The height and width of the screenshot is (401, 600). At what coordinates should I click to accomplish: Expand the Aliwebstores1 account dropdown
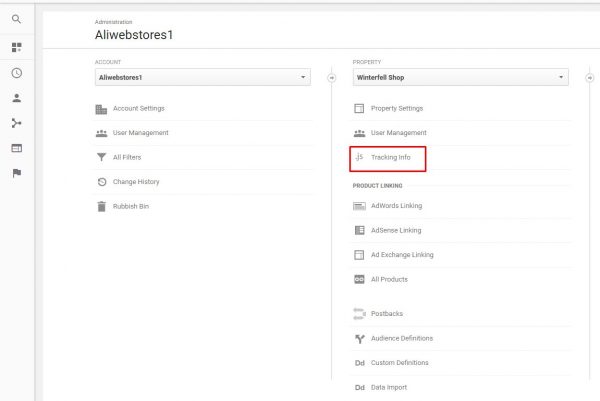point(203,77)
